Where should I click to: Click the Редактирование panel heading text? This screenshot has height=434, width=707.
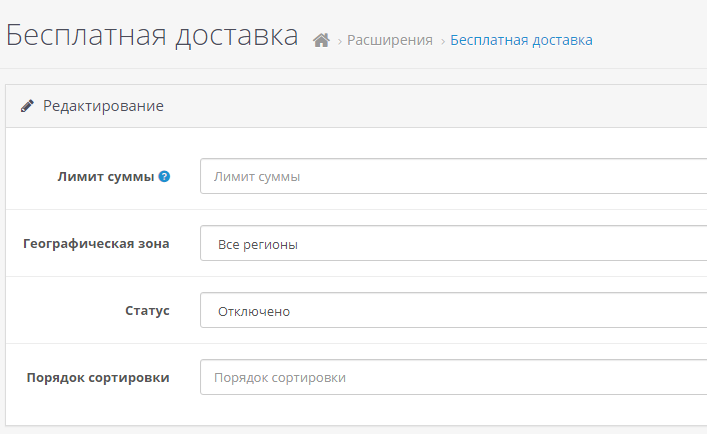coord(103,106)
